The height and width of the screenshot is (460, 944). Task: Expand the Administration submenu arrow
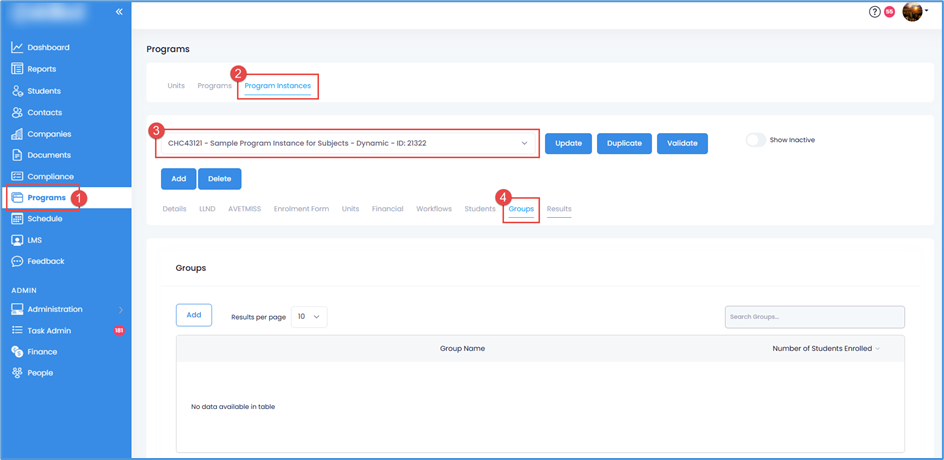coord(121,310)
